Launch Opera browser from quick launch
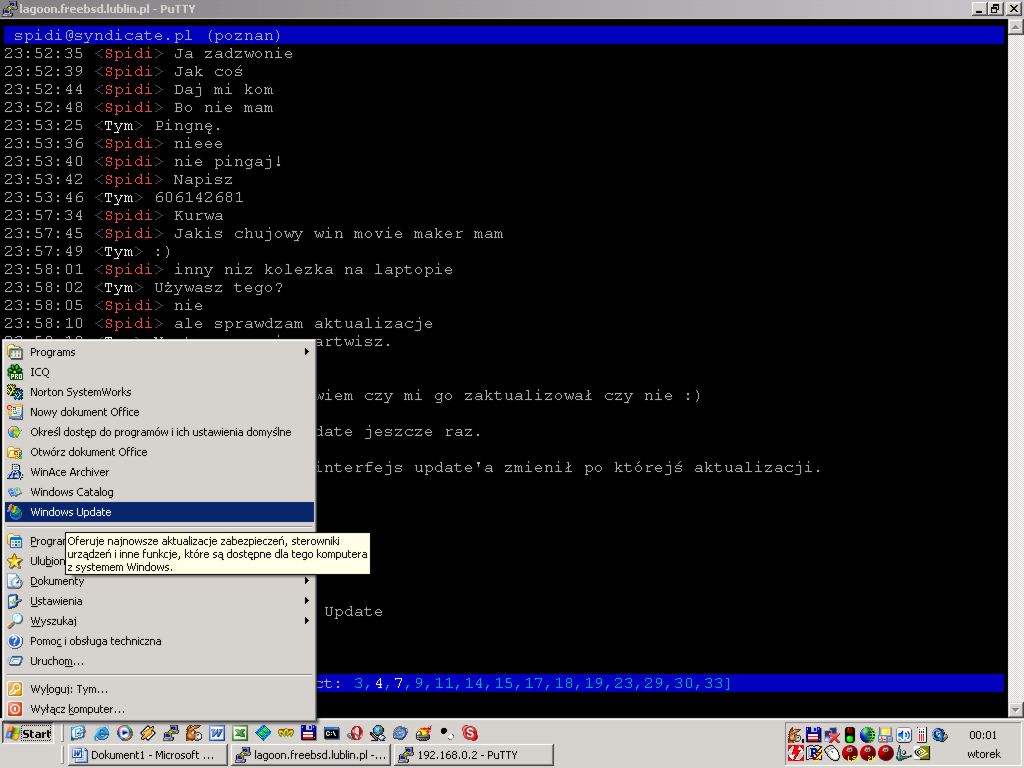 pos(355,733)
